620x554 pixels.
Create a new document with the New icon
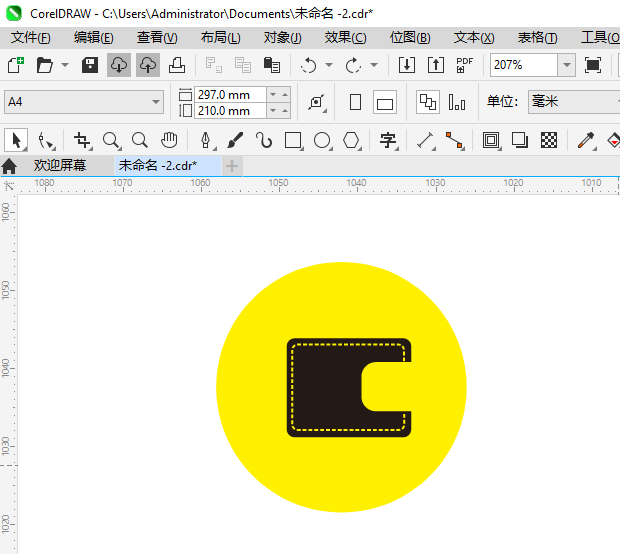point(16,65)
